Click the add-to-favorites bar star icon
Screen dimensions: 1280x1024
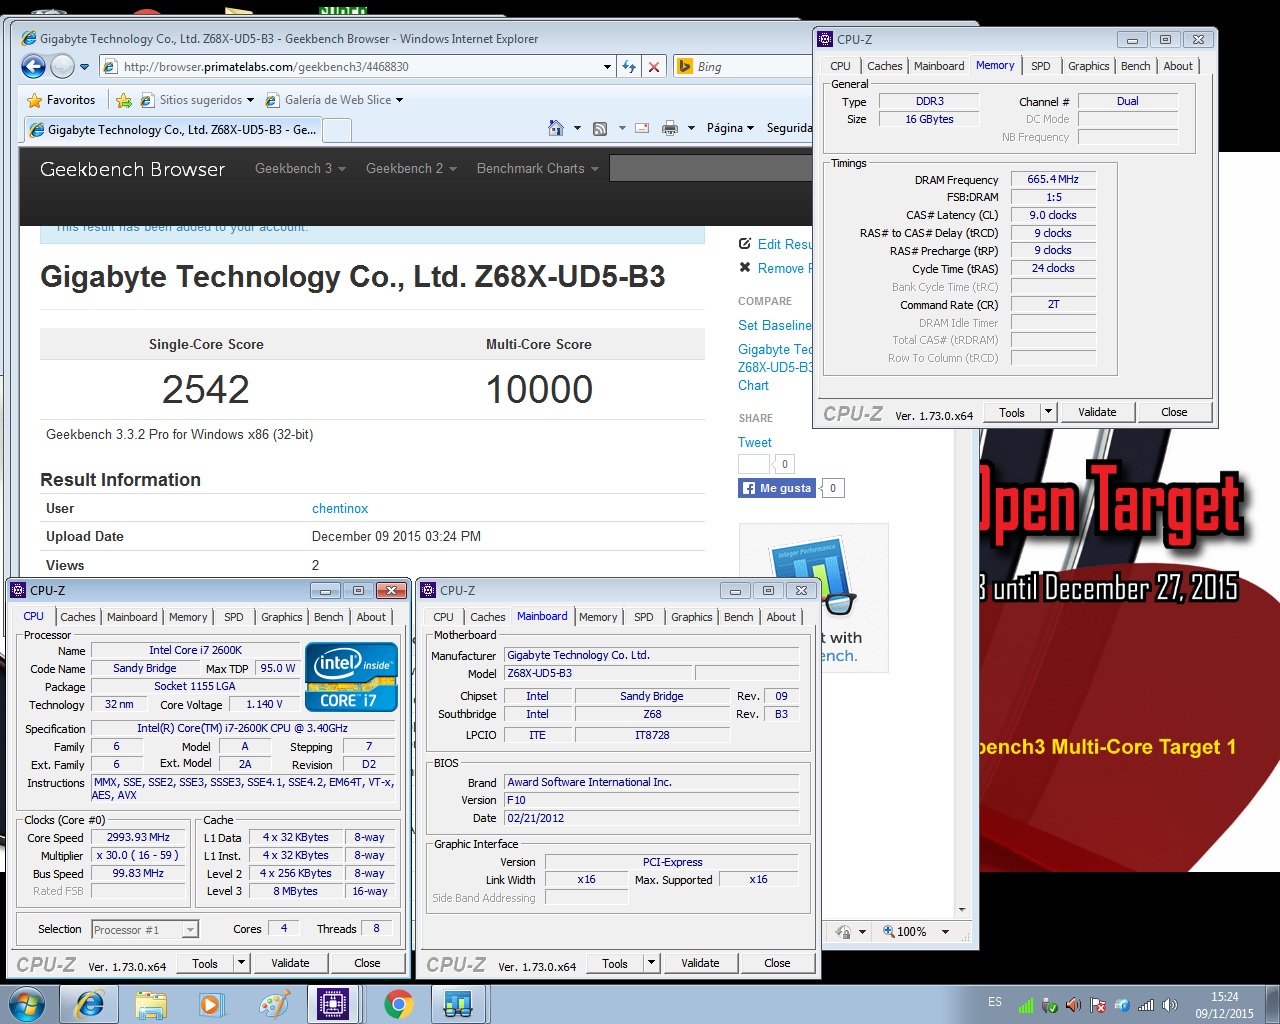(x=123, y=100)
